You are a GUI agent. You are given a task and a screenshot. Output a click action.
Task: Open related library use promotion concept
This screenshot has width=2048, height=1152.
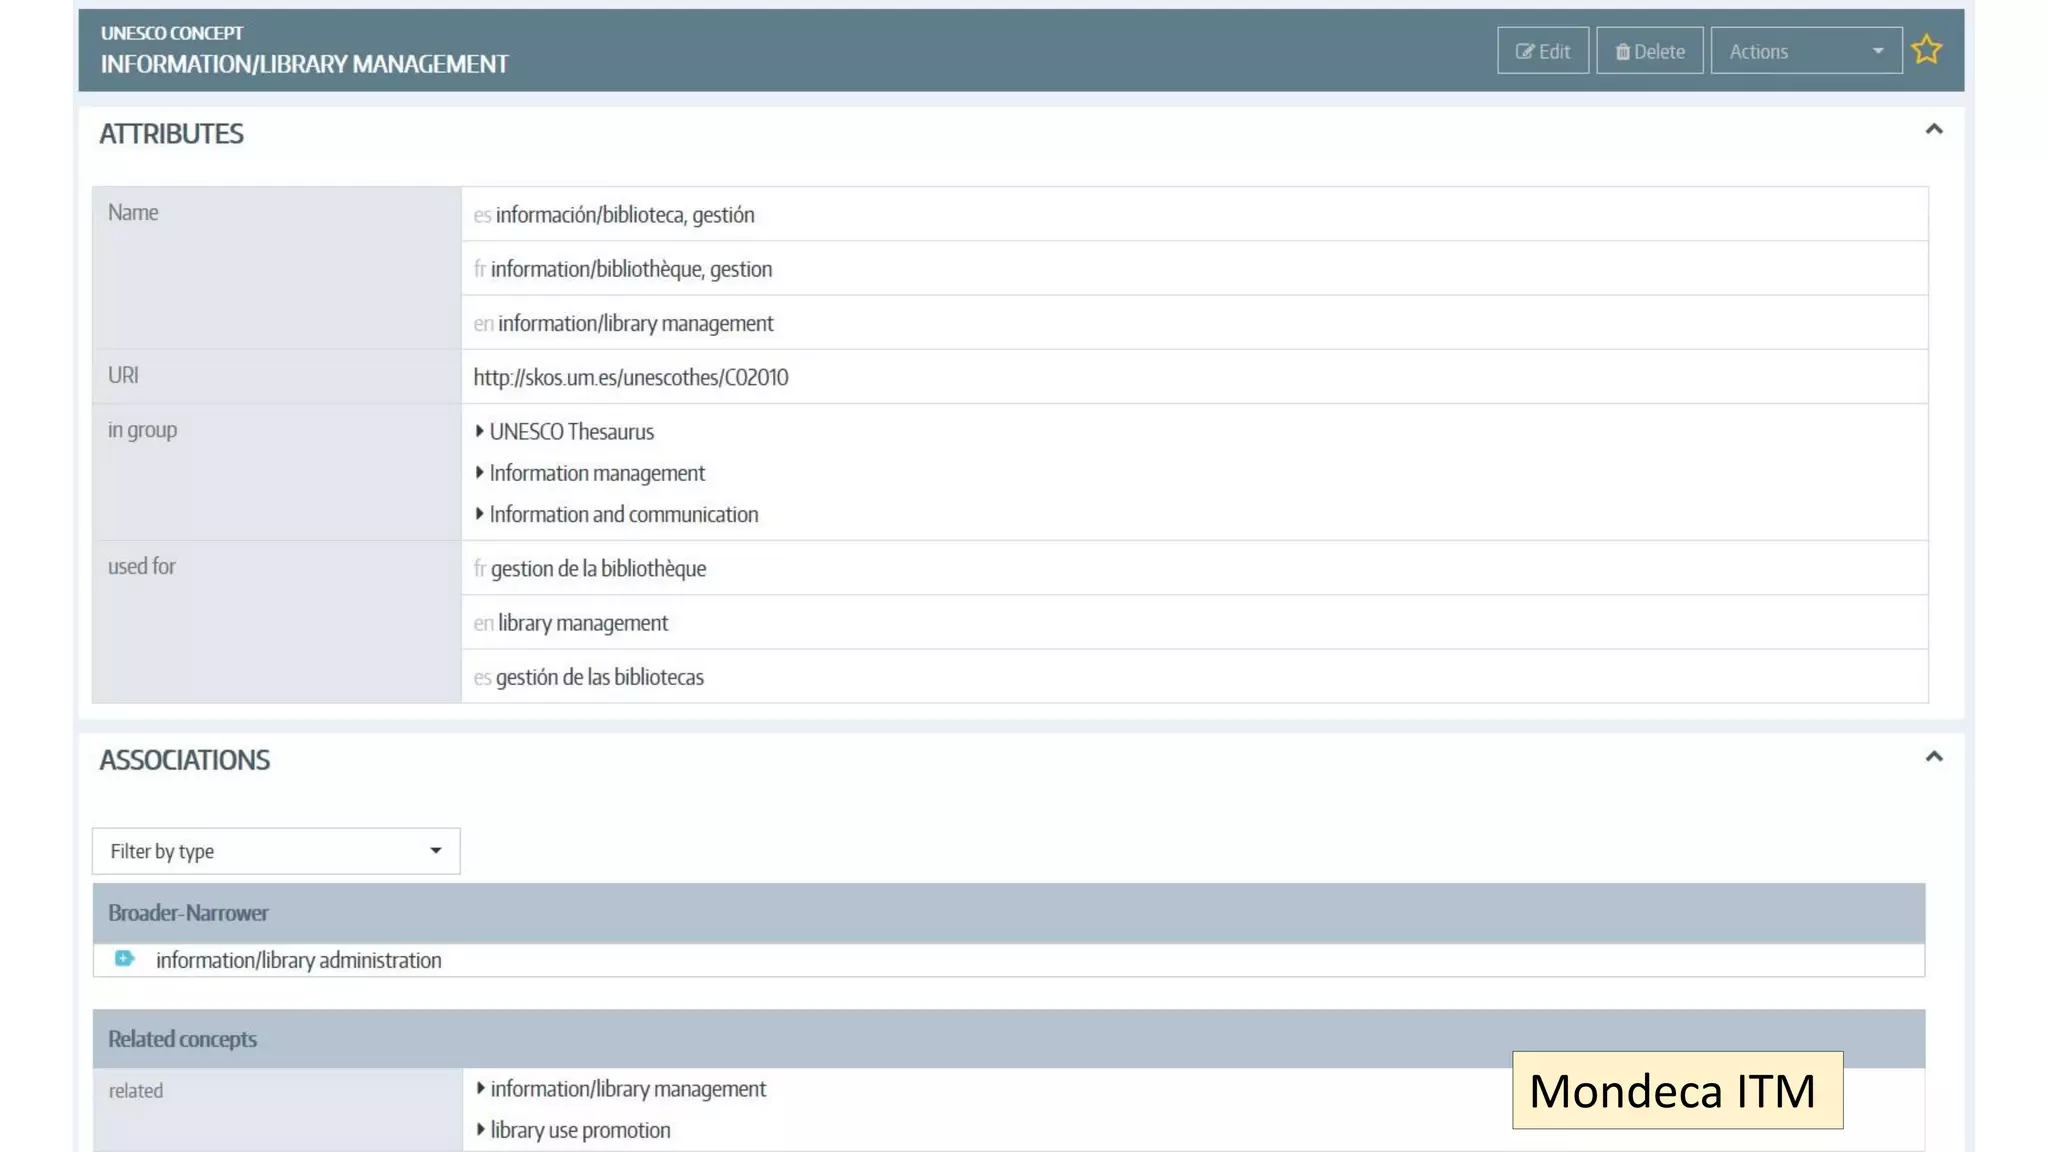pos(580,1130)
